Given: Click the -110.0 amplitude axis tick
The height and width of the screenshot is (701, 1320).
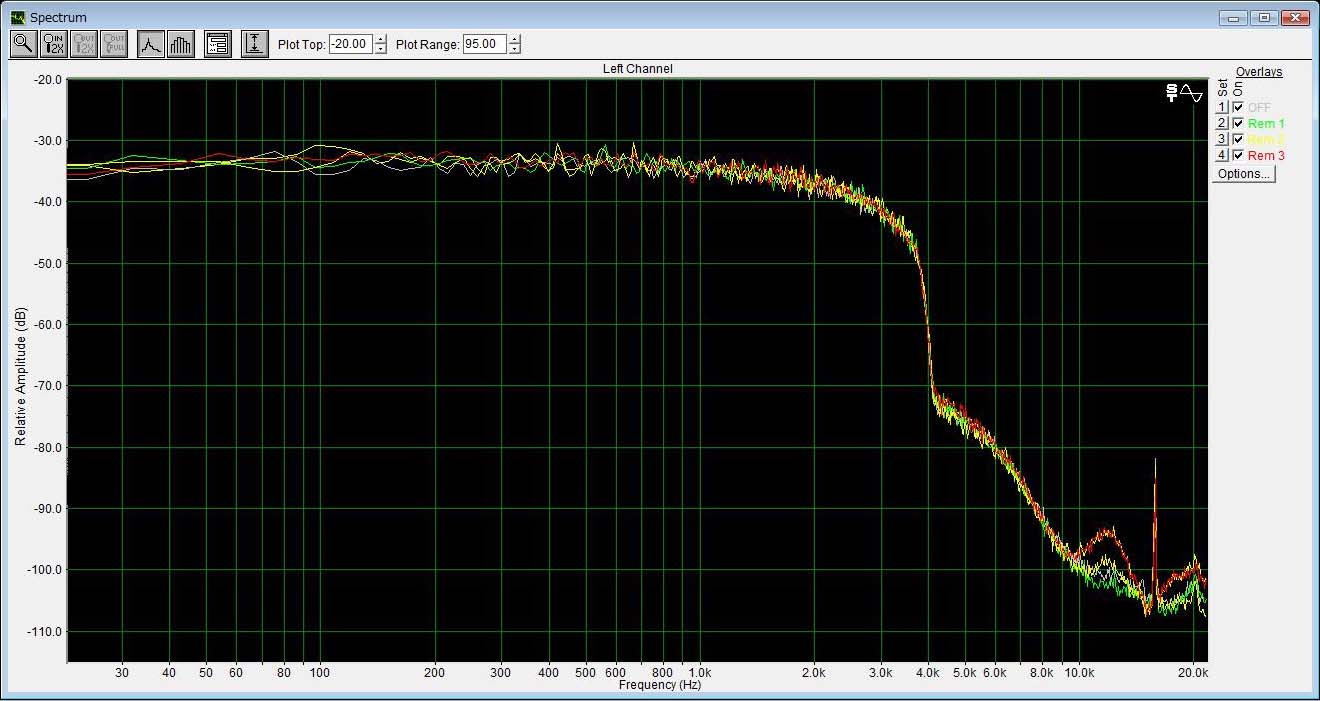Looking at the screenshot, I should [47, 632].
